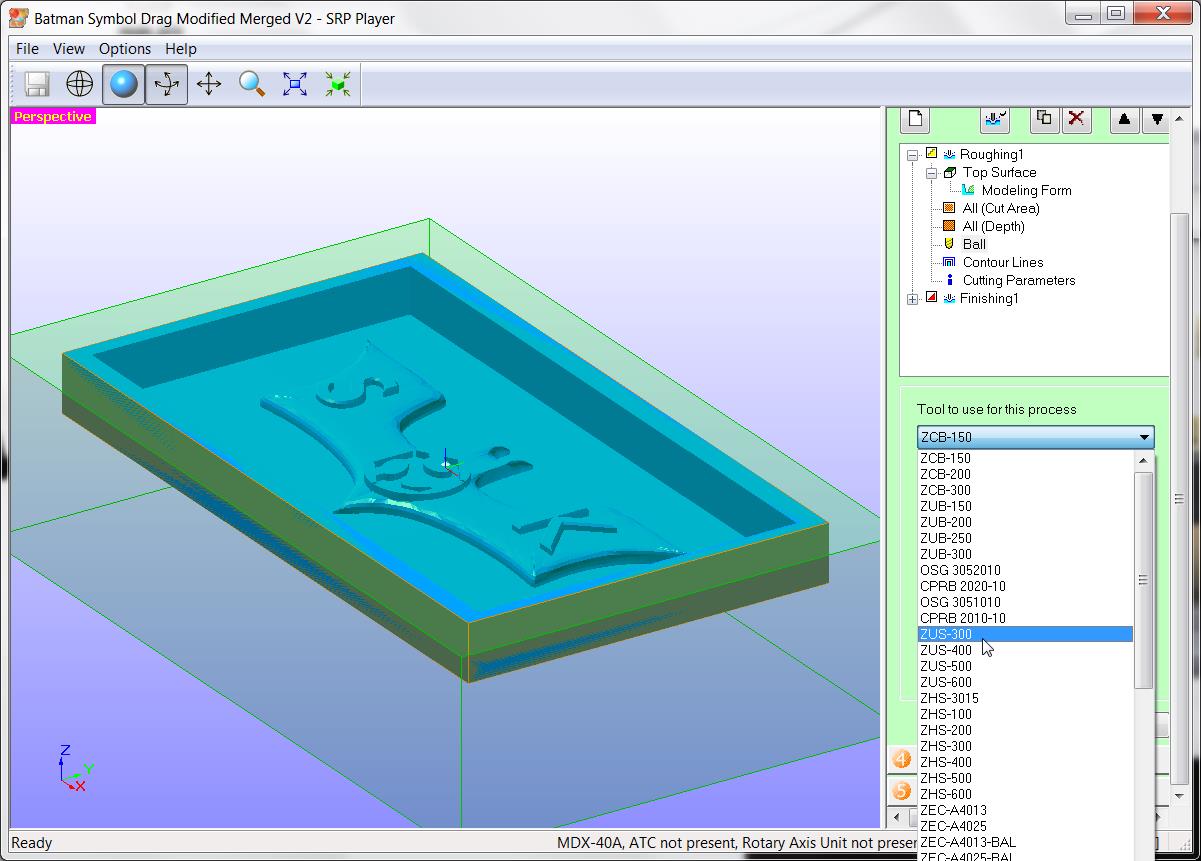1201x861 pixels.
Task: Delete process with the red X
Action: click(x=1076, y=119)
